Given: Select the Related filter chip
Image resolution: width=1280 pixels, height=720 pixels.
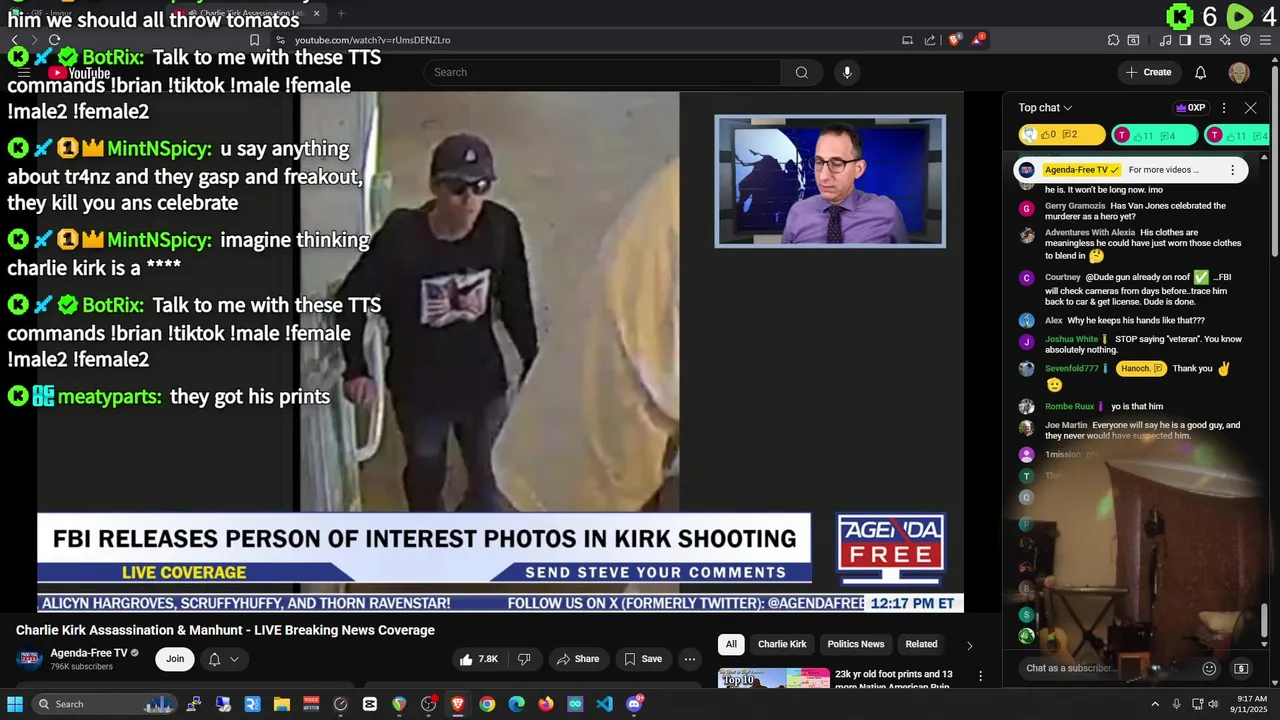Looking at the screenshot, I should (921, 644).
